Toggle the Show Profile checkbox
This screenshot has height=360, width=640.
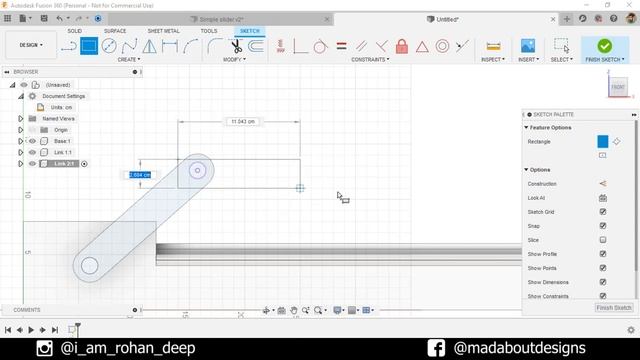(603, 254)
